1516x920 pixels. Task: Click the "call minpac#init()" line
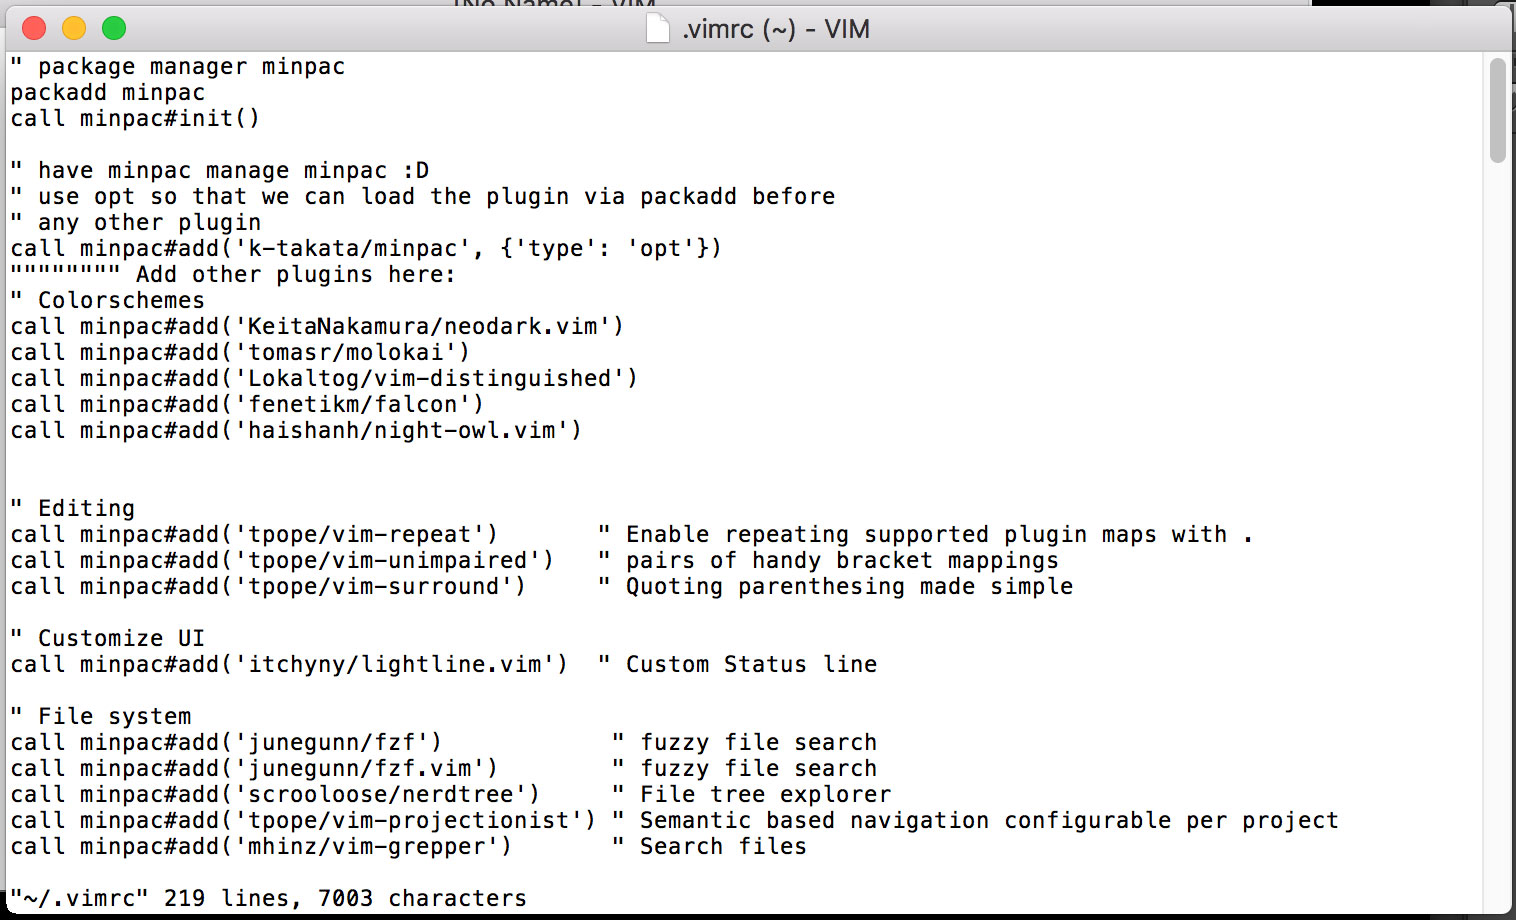pos(135,119)
